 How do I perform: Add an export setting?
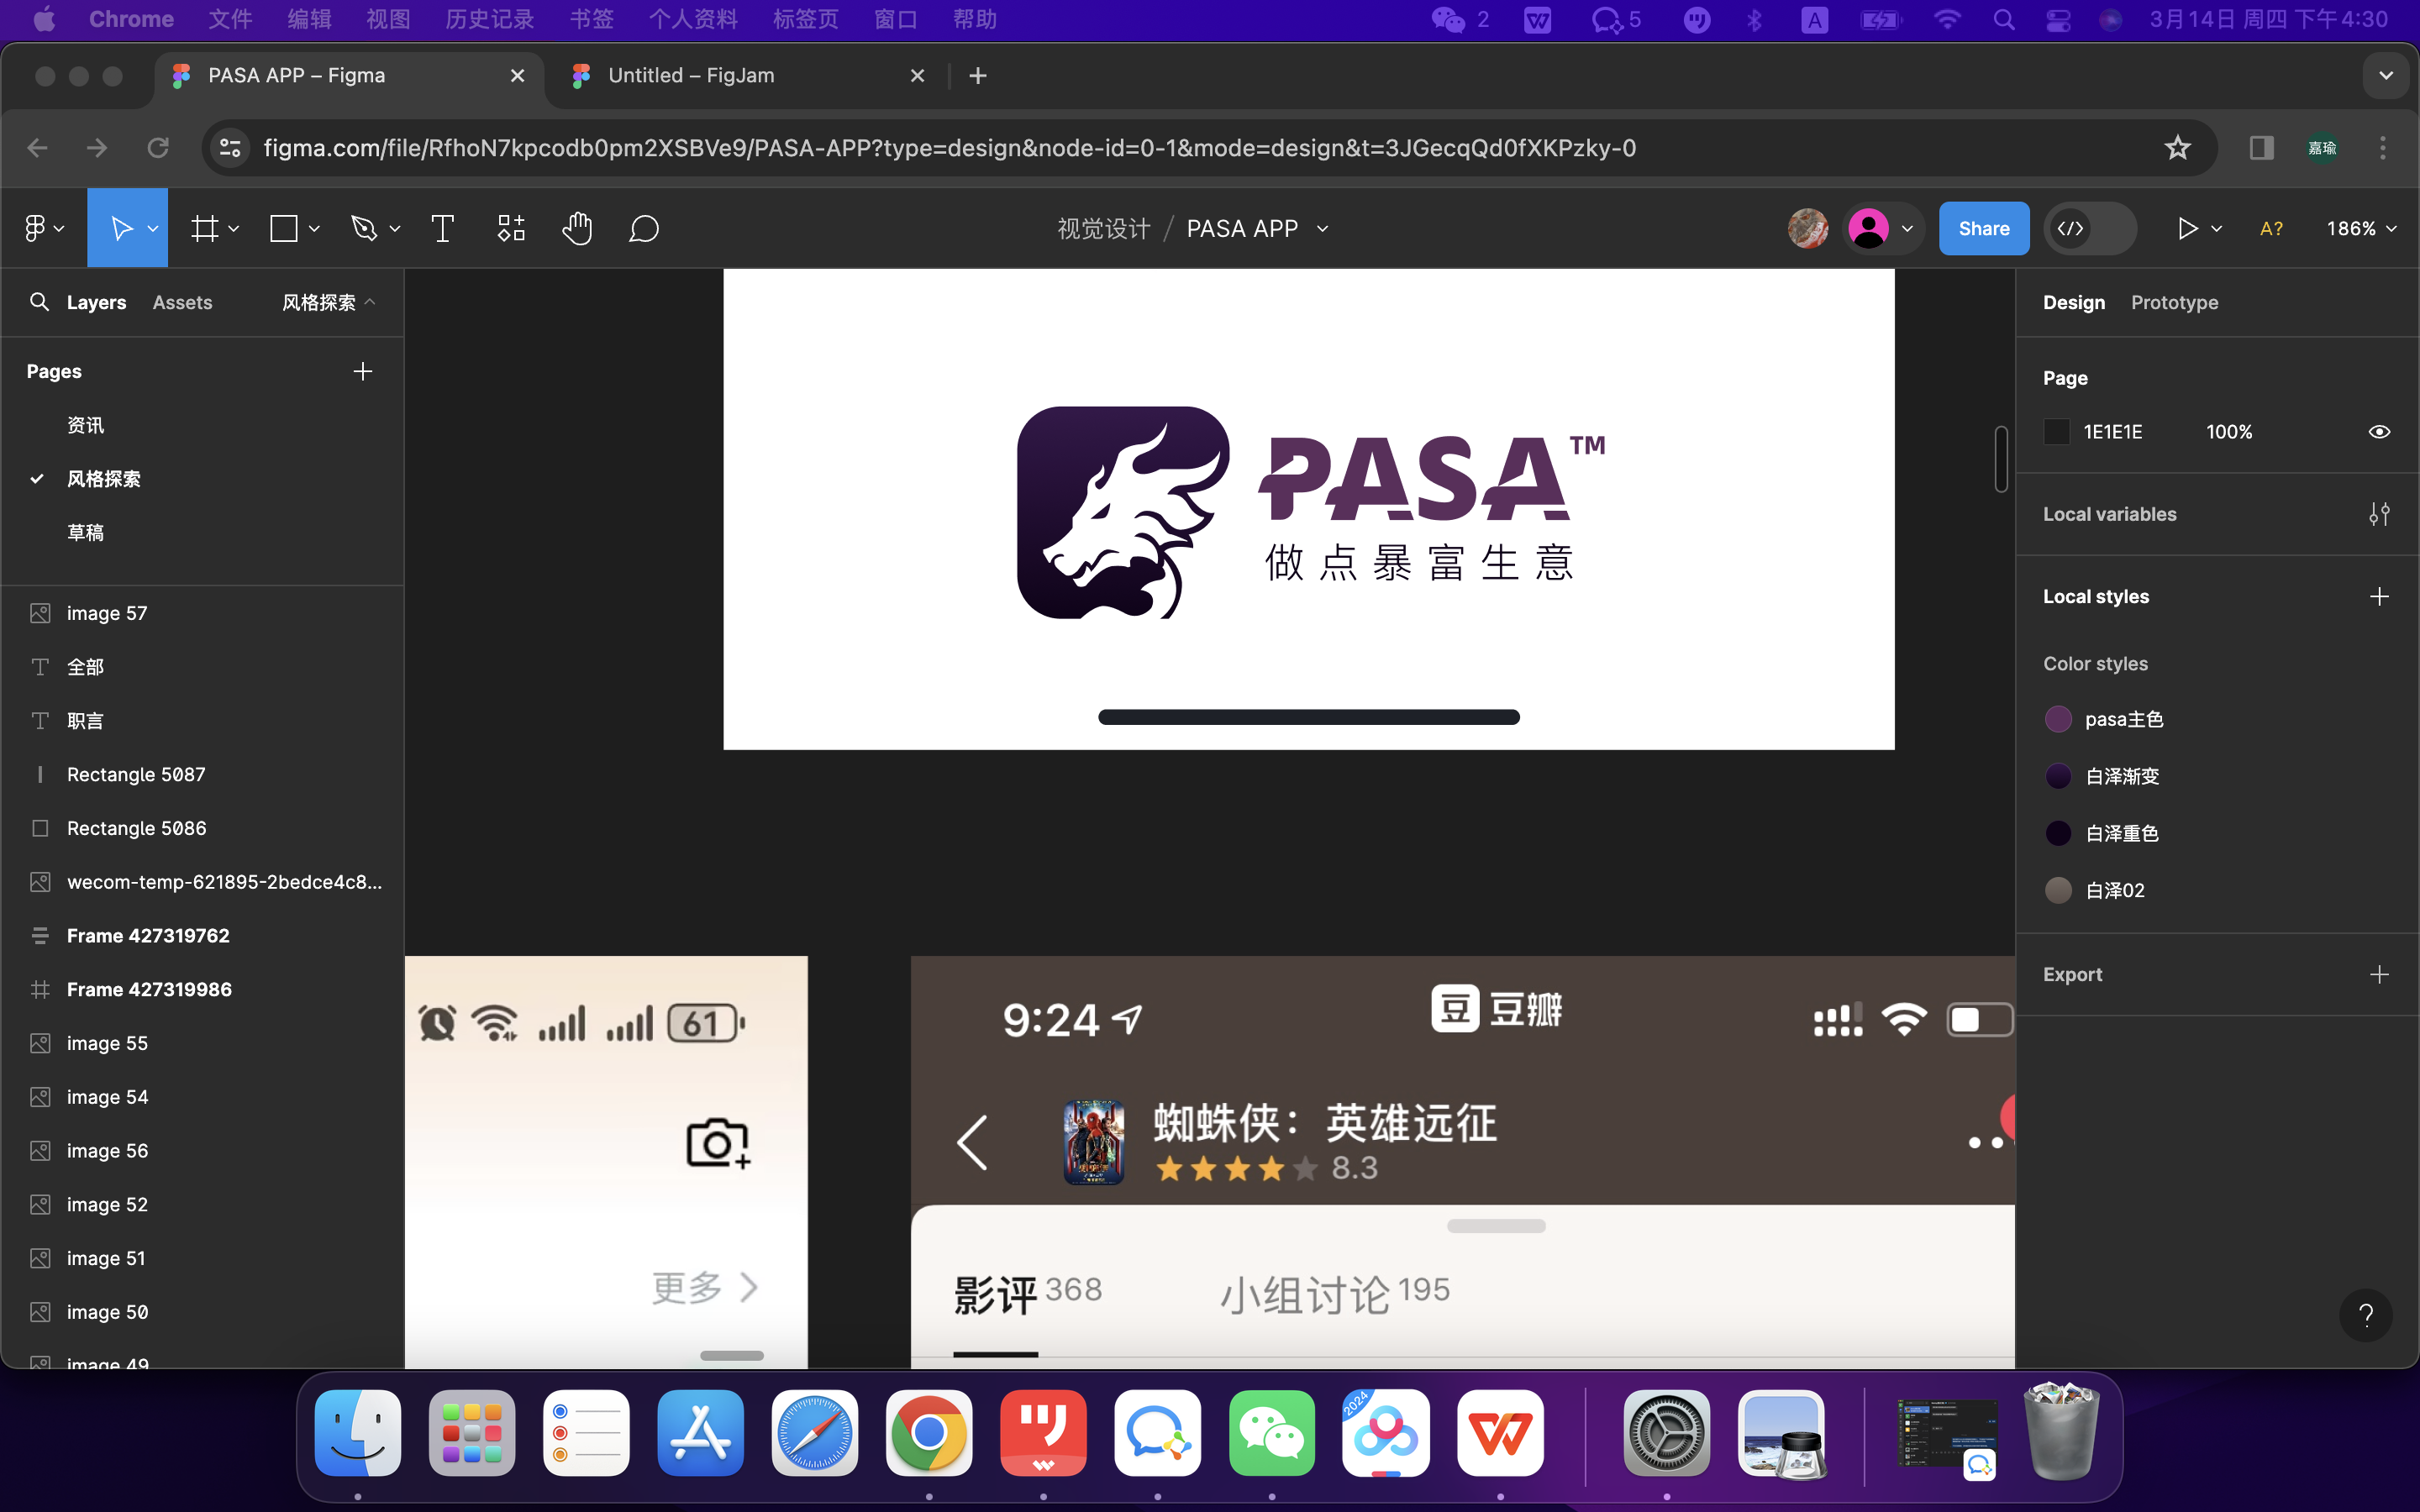click(x=2379, y=974)
